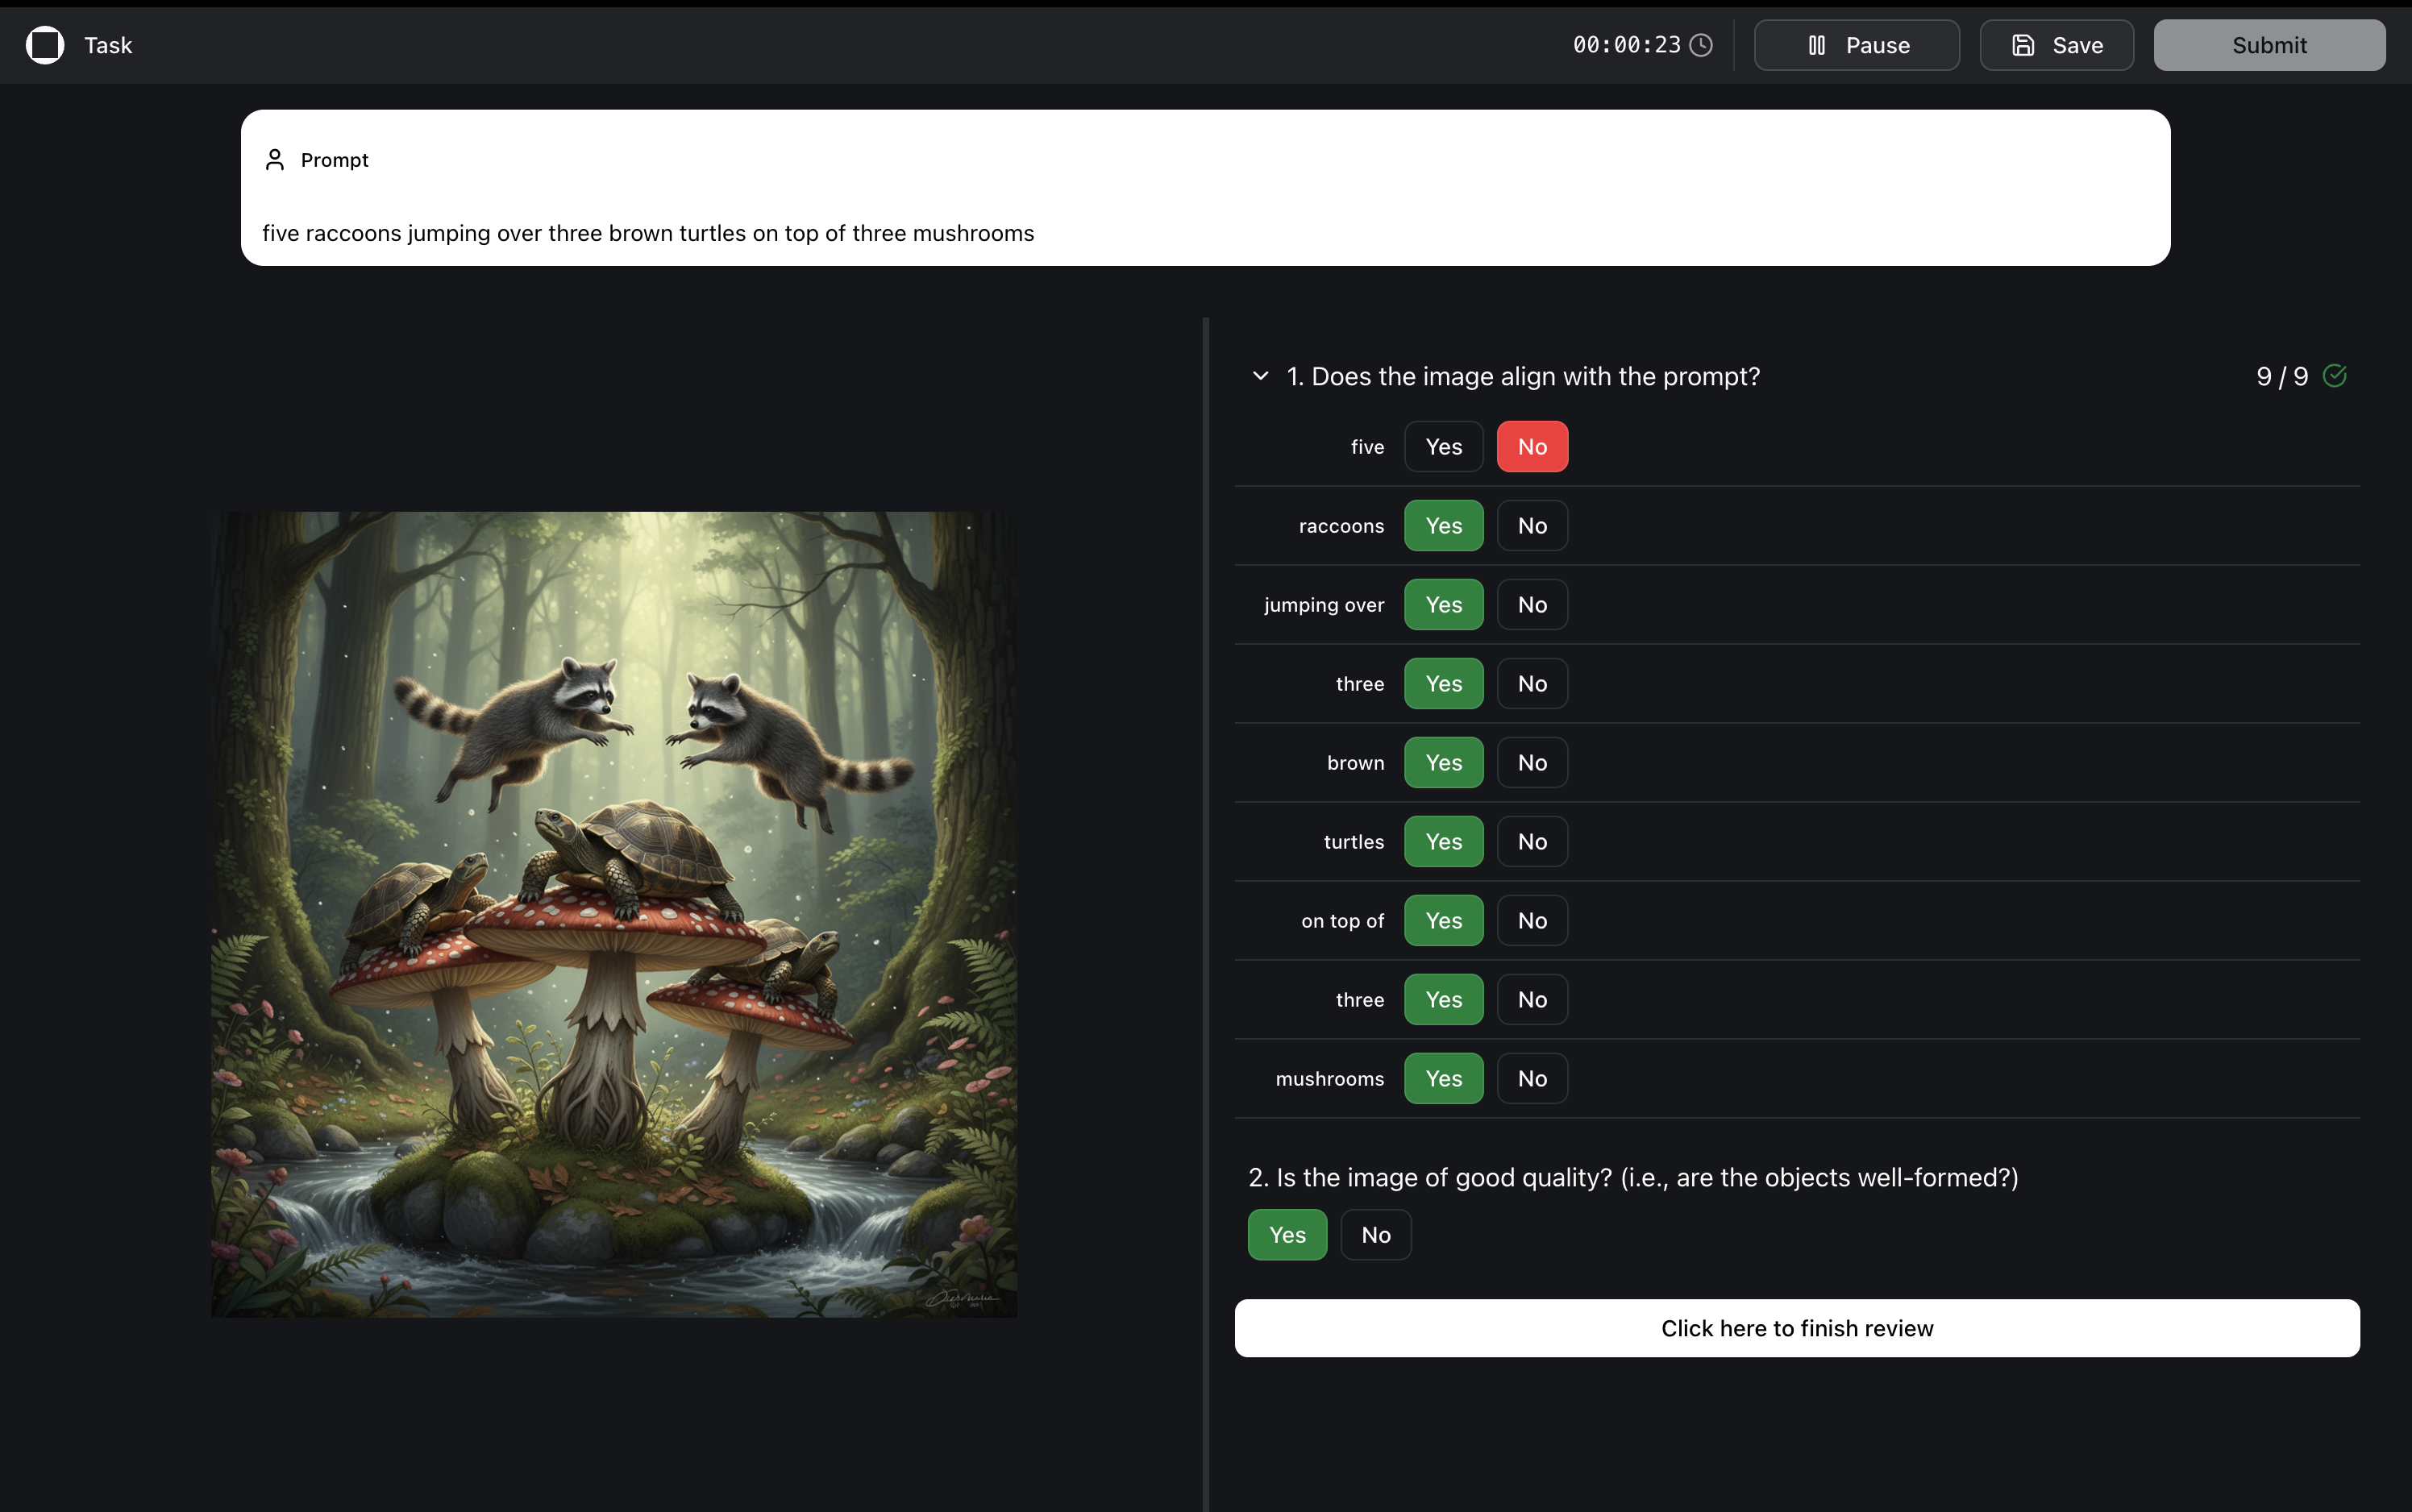Click the Submit button

(x=2269, y=45)
